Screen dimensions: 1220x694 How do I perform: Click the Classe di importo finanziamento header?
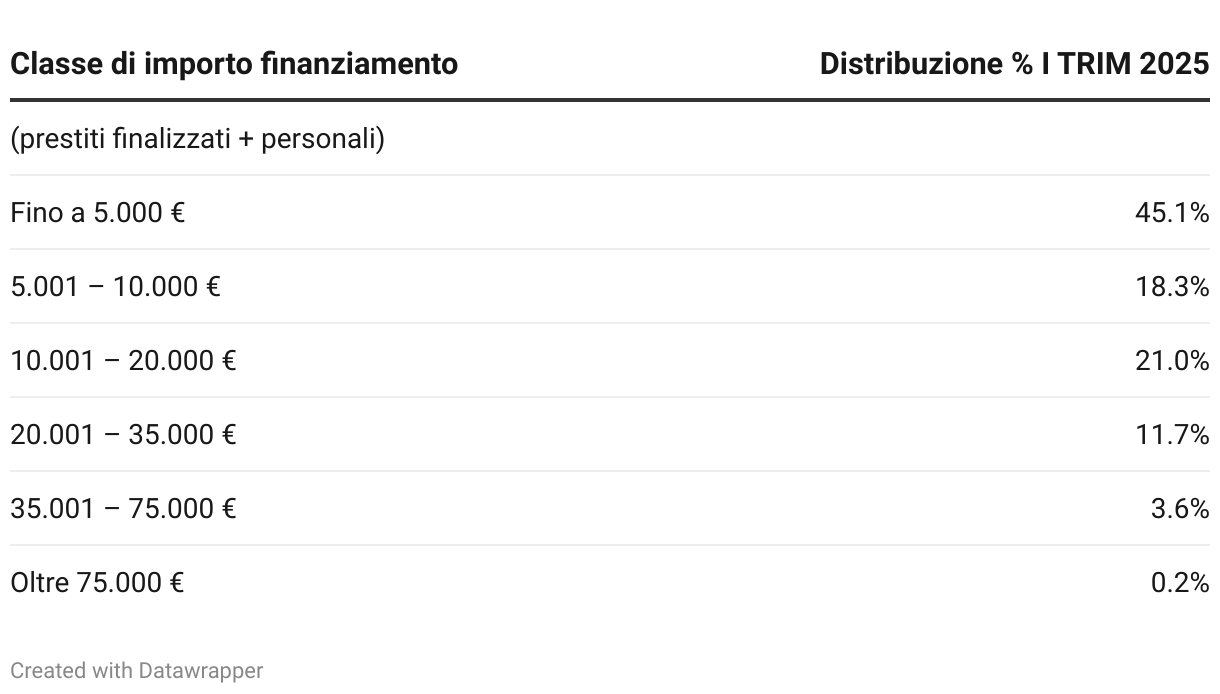(x=234, y=64)
